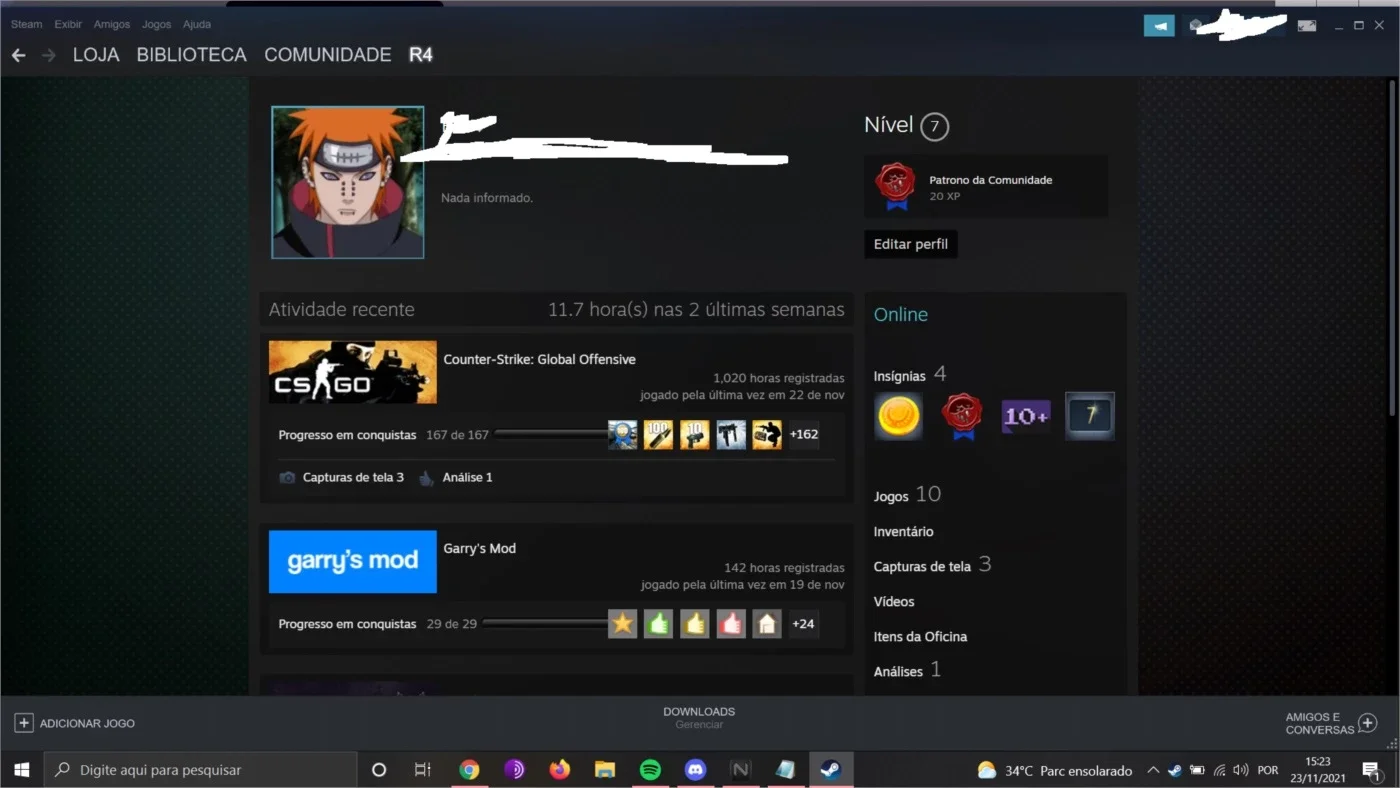This screenshot has height=788, width=1400.
Task: Open AMIGOS E CONVERSAS panel
Action: point(1331,723)
